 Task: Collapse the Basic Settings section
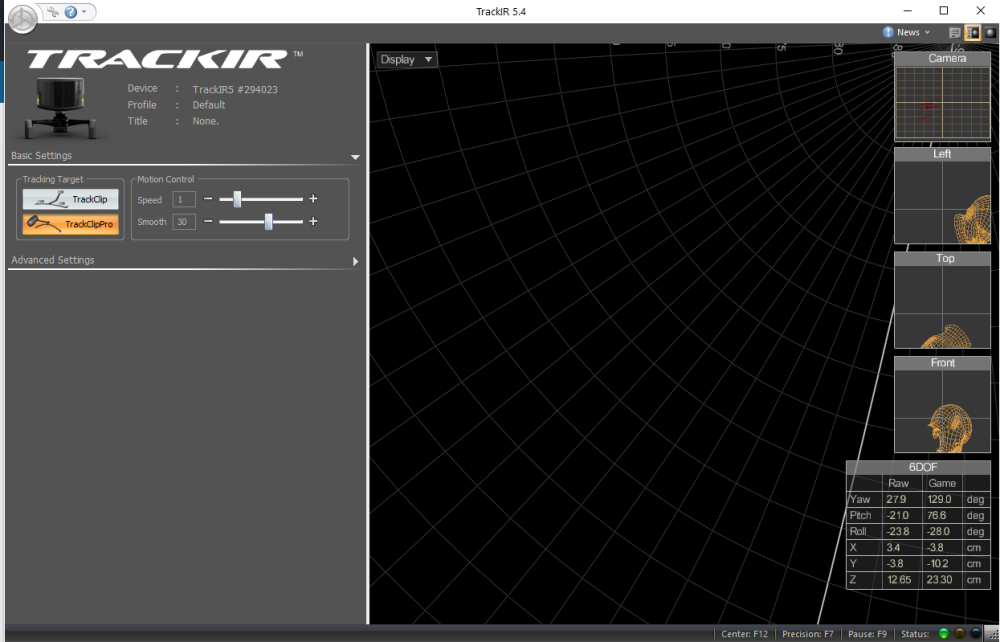click(355, 157)
